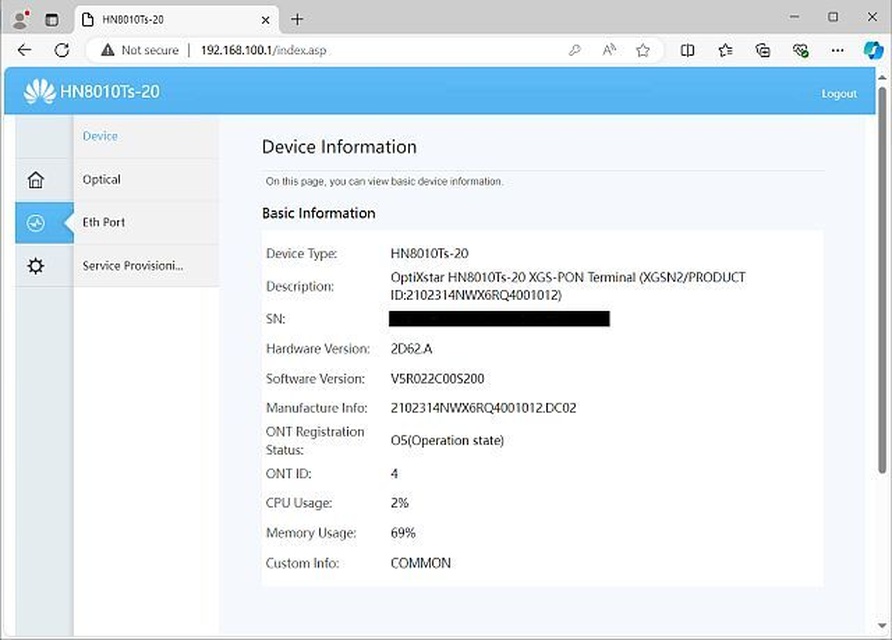Click the Logout link
892x640 pixels.
click(x=839, y=94)
